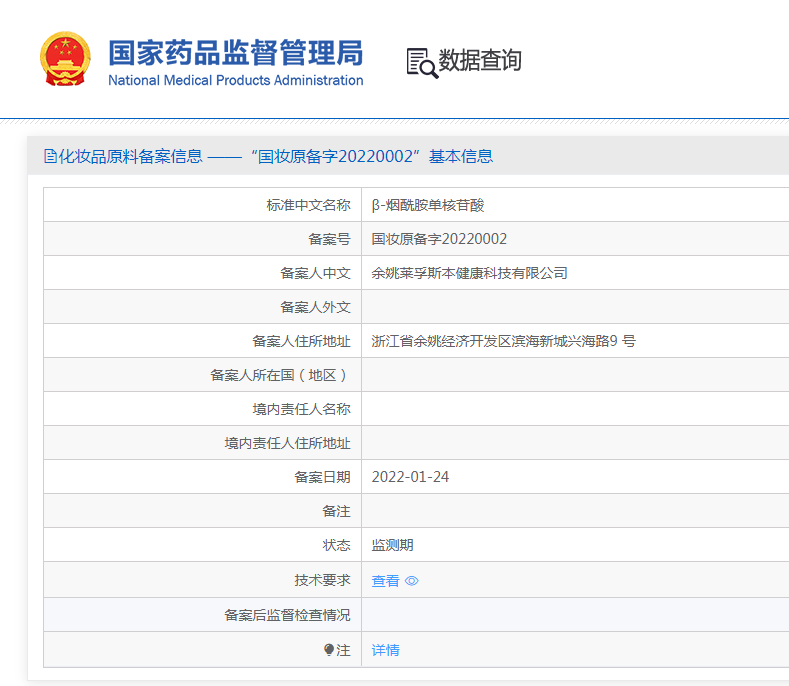Click the eye icon beside 查看
The image size is (789, 686).
coord(412,581)
